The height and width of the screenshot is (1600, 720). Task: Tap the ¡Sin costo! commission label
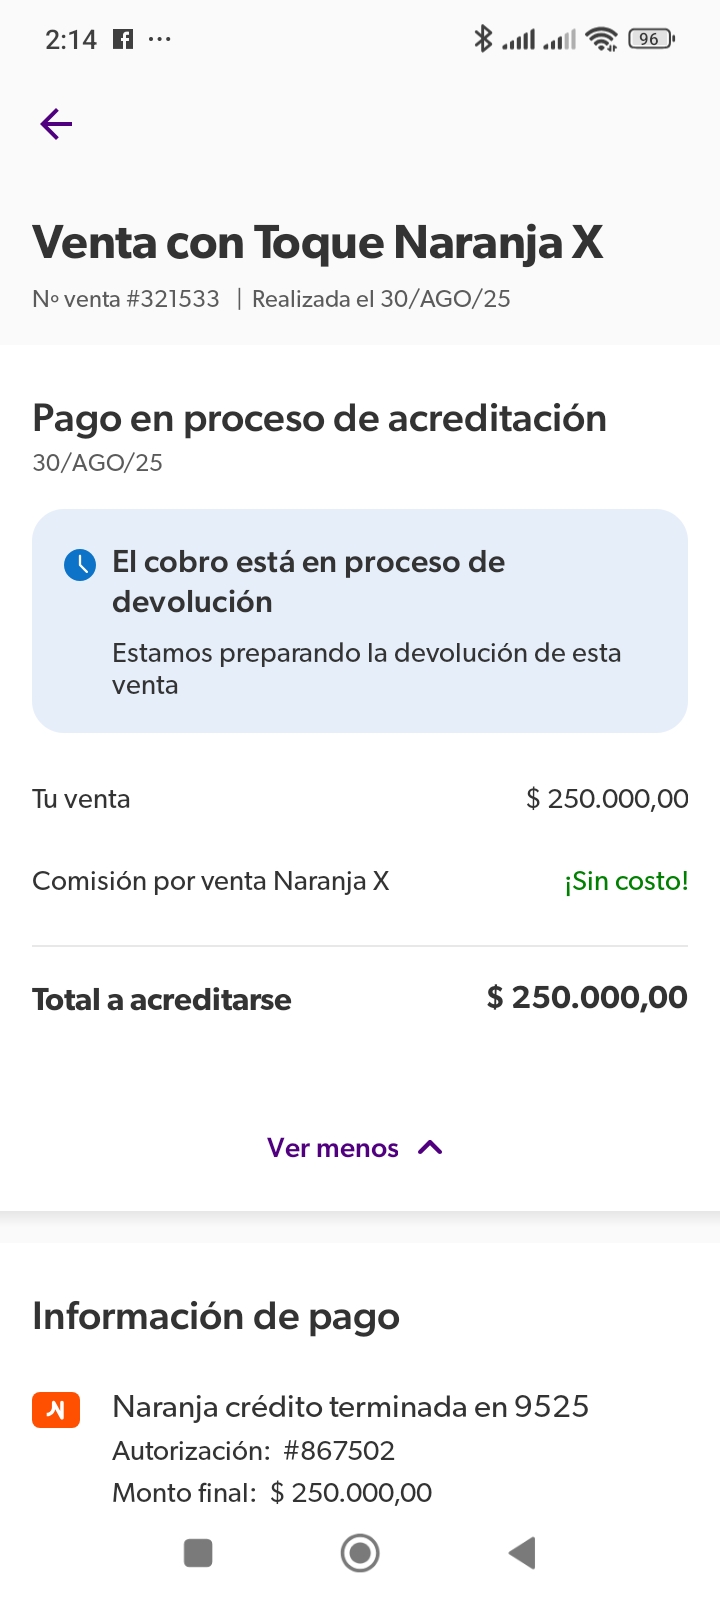[x=626, y=881]
